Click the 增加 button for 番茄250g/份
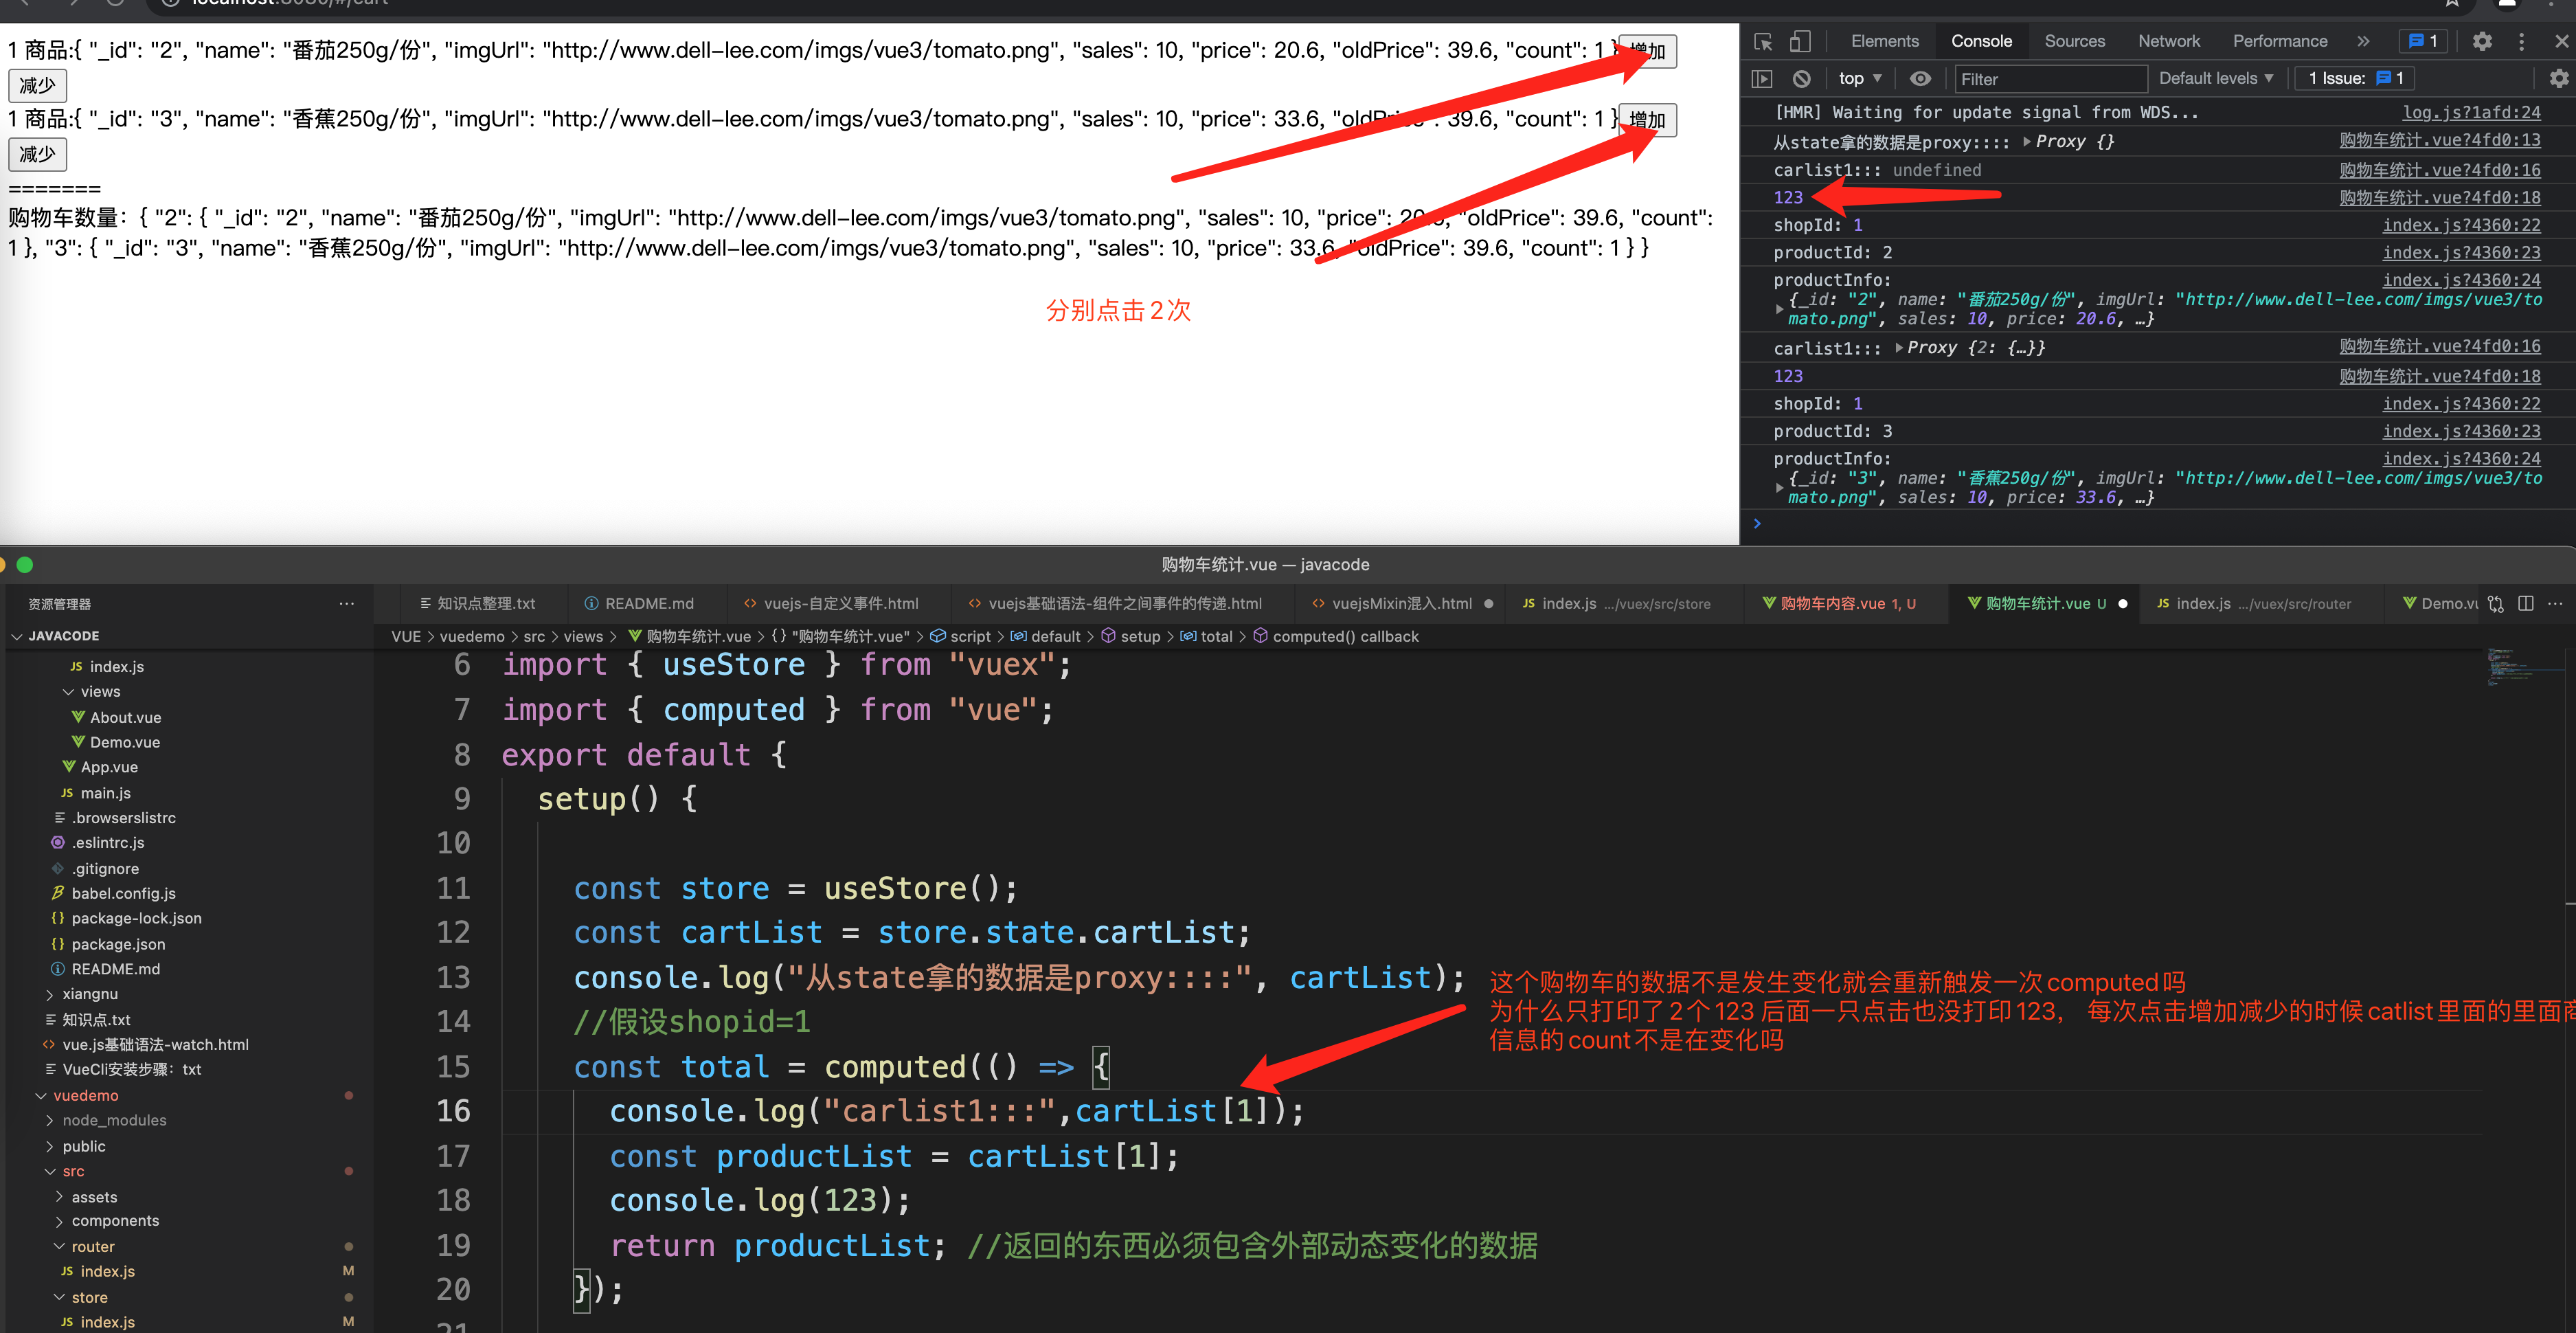Image resolution: width=2576 pixels, height=1333 pixels. click(x=1647, y=51)
